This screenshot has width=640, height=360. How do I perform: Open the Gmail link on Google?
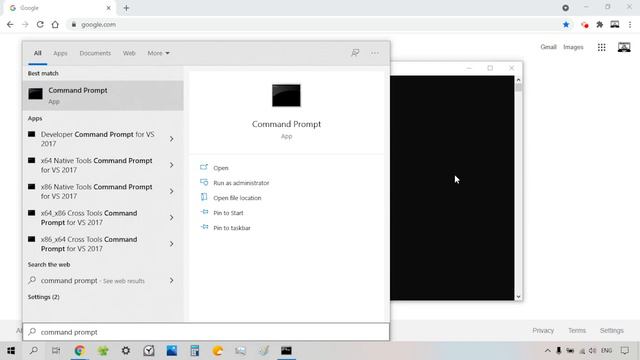[x=548, y=47]
